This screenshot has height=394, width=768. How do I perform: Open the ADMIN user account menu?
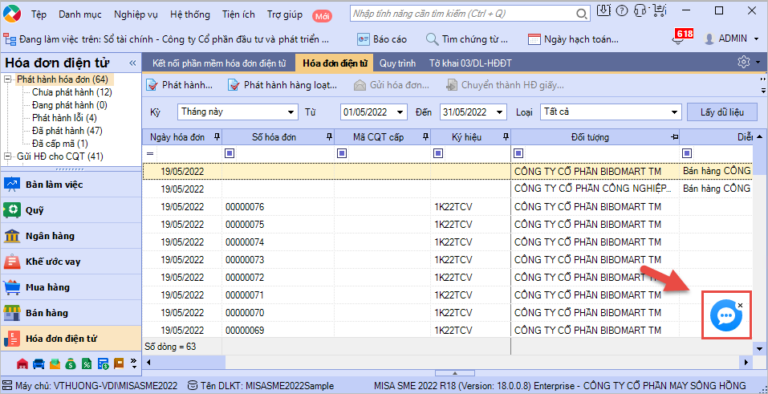(731, 39)
